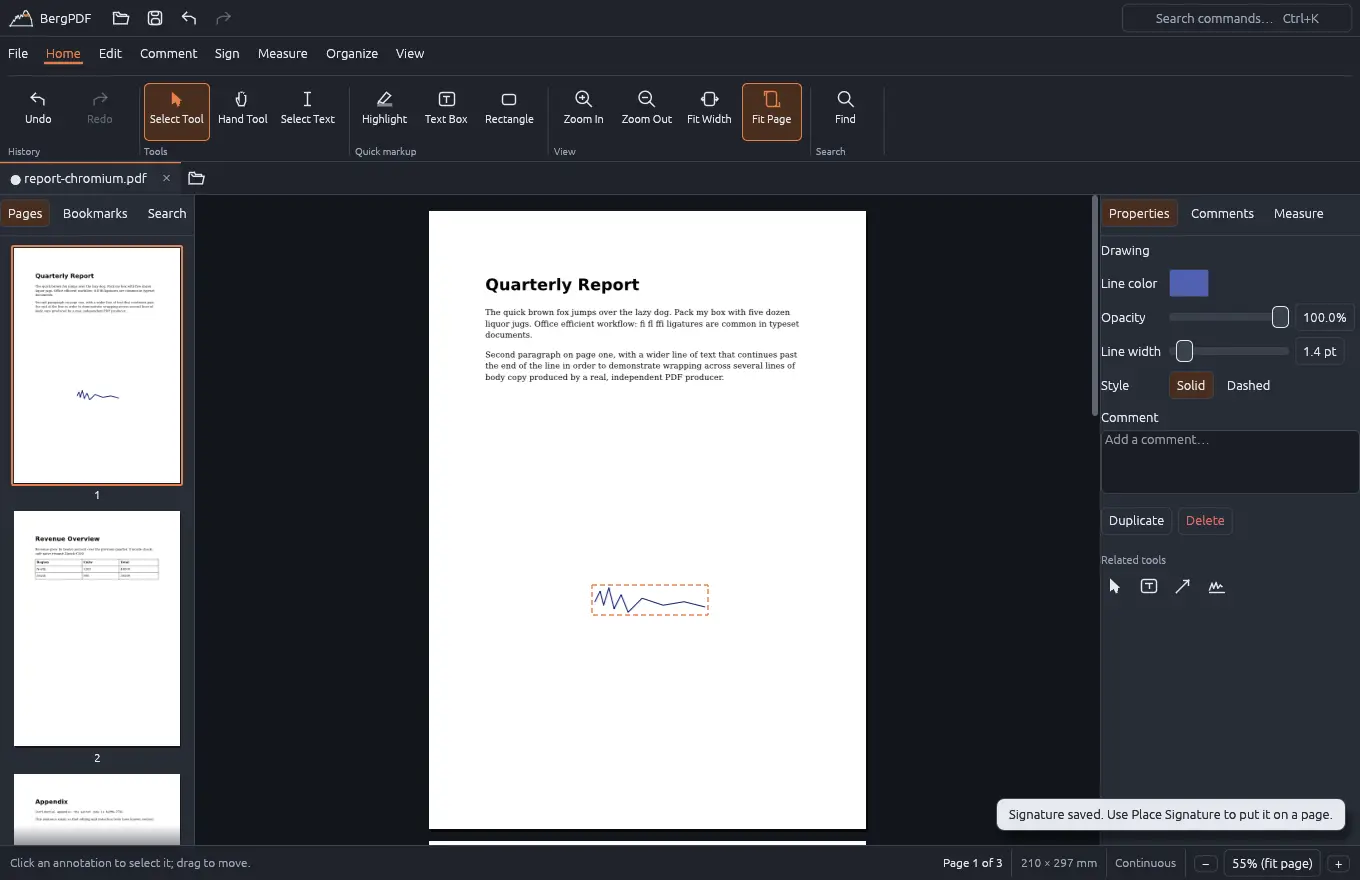Click the arrow icon under Related tools
1360x880 pixels.
coord(1182,587)
